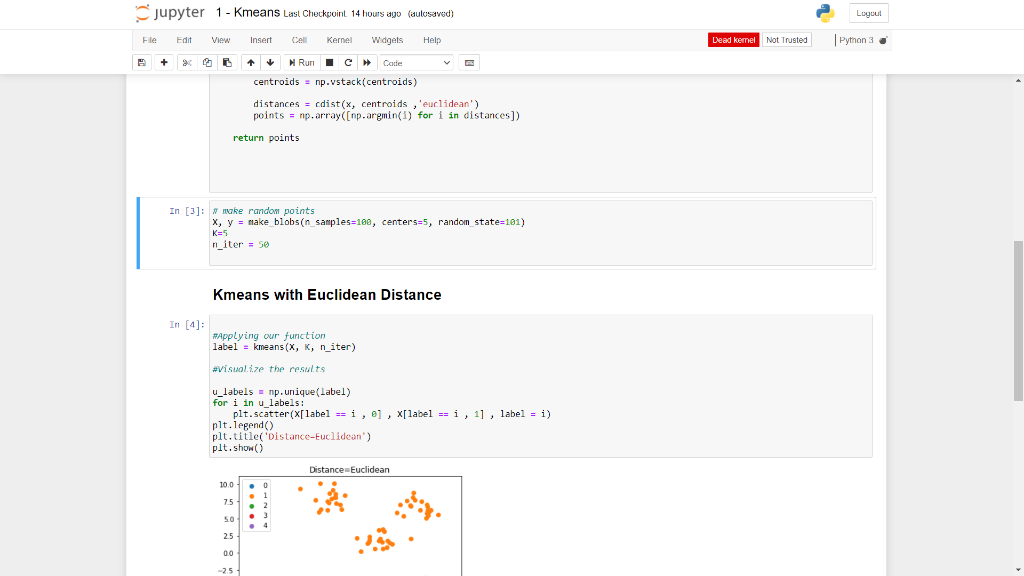Screen dimensions: 1024x576
Task: Open the File menu
Action: 150,40
